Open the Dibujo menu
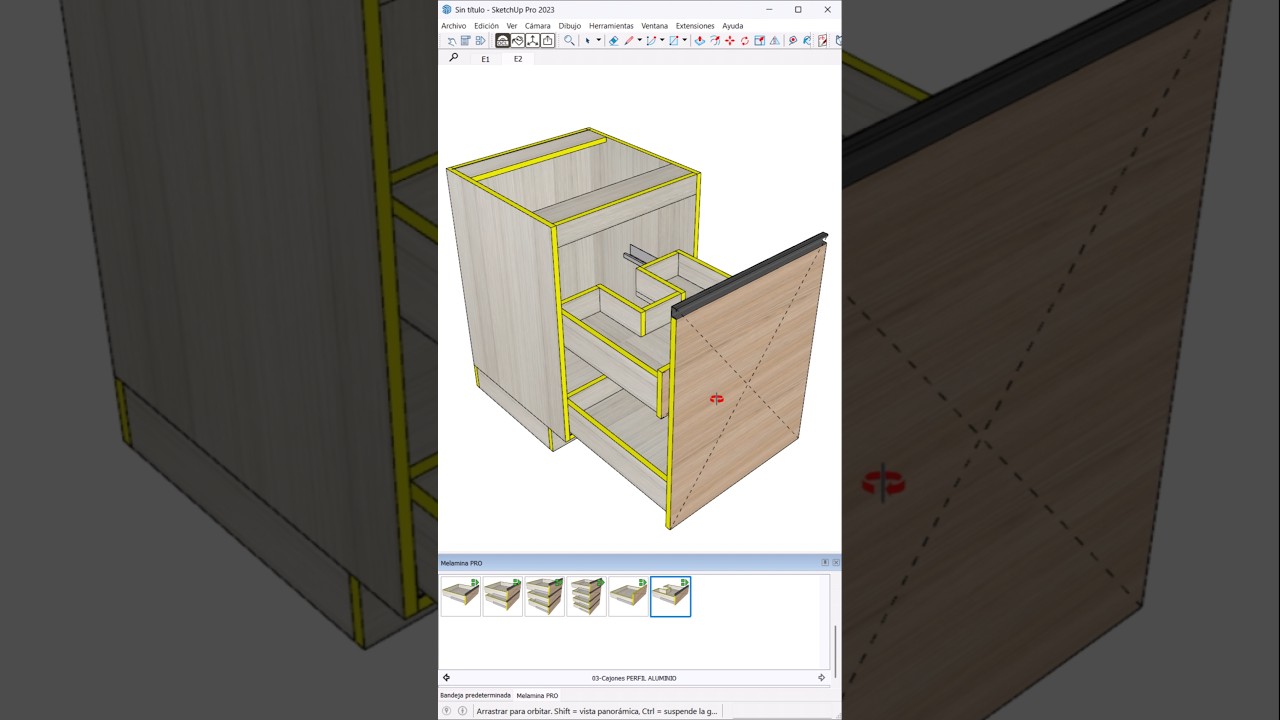 (570, 26)
